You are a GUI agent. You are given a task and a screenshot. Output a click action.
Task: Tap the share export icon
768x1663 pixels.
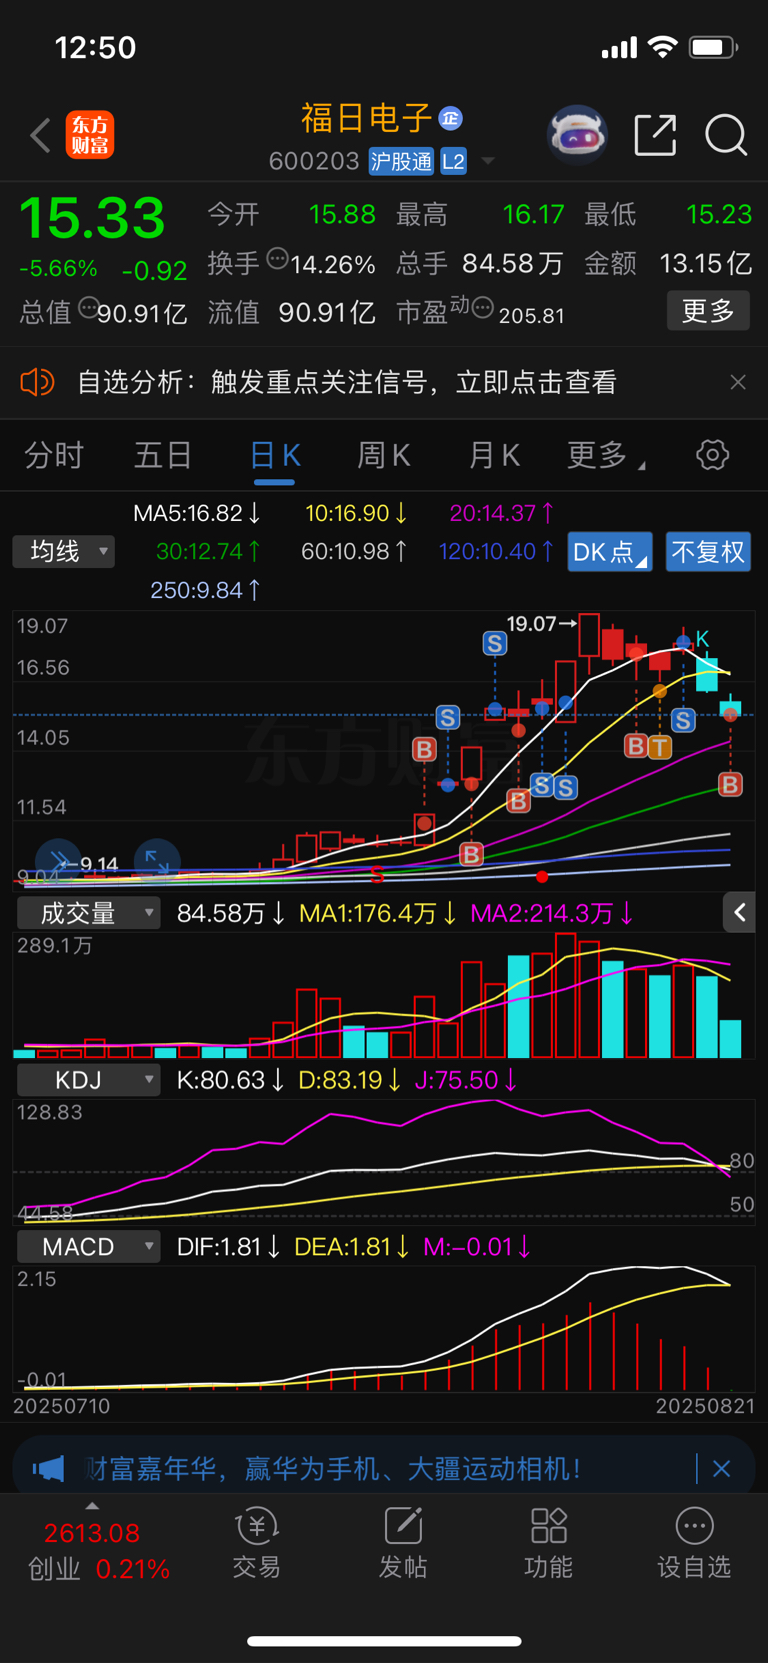coord(656,135)
